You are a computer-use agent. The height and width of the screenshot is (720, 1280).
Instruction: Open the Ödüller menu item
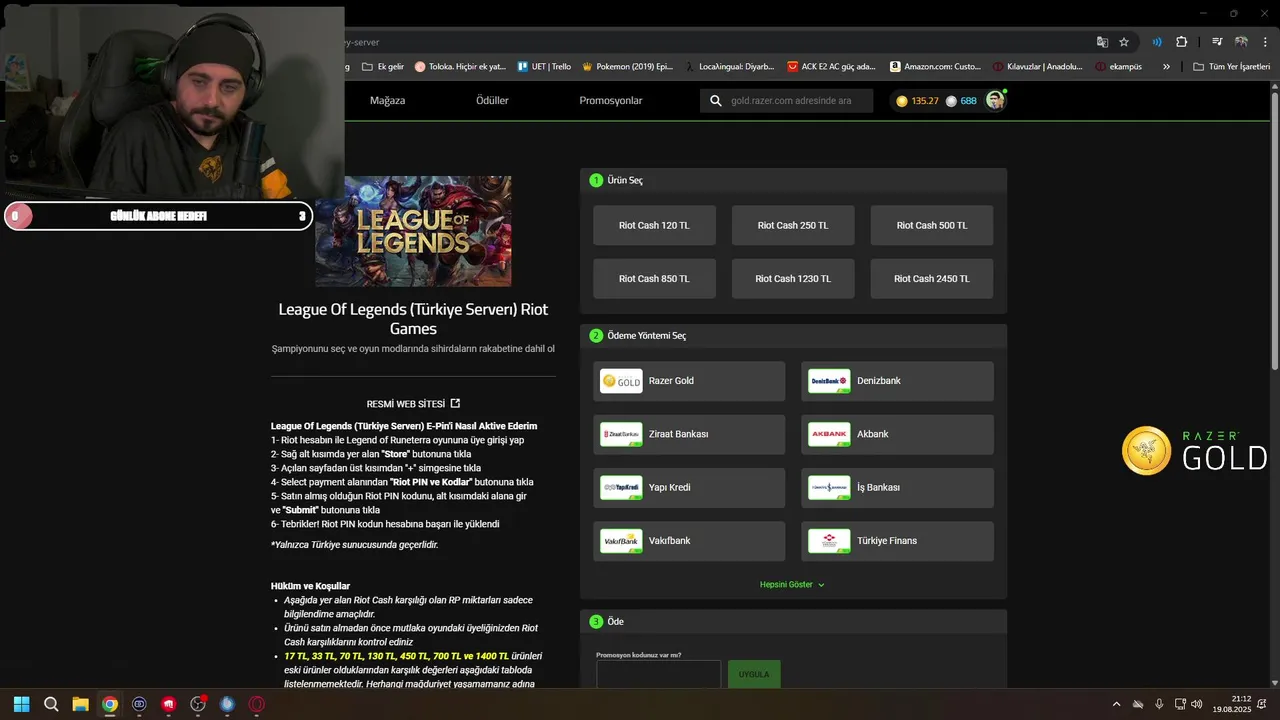pyautogui.click(x=492, y=101)
